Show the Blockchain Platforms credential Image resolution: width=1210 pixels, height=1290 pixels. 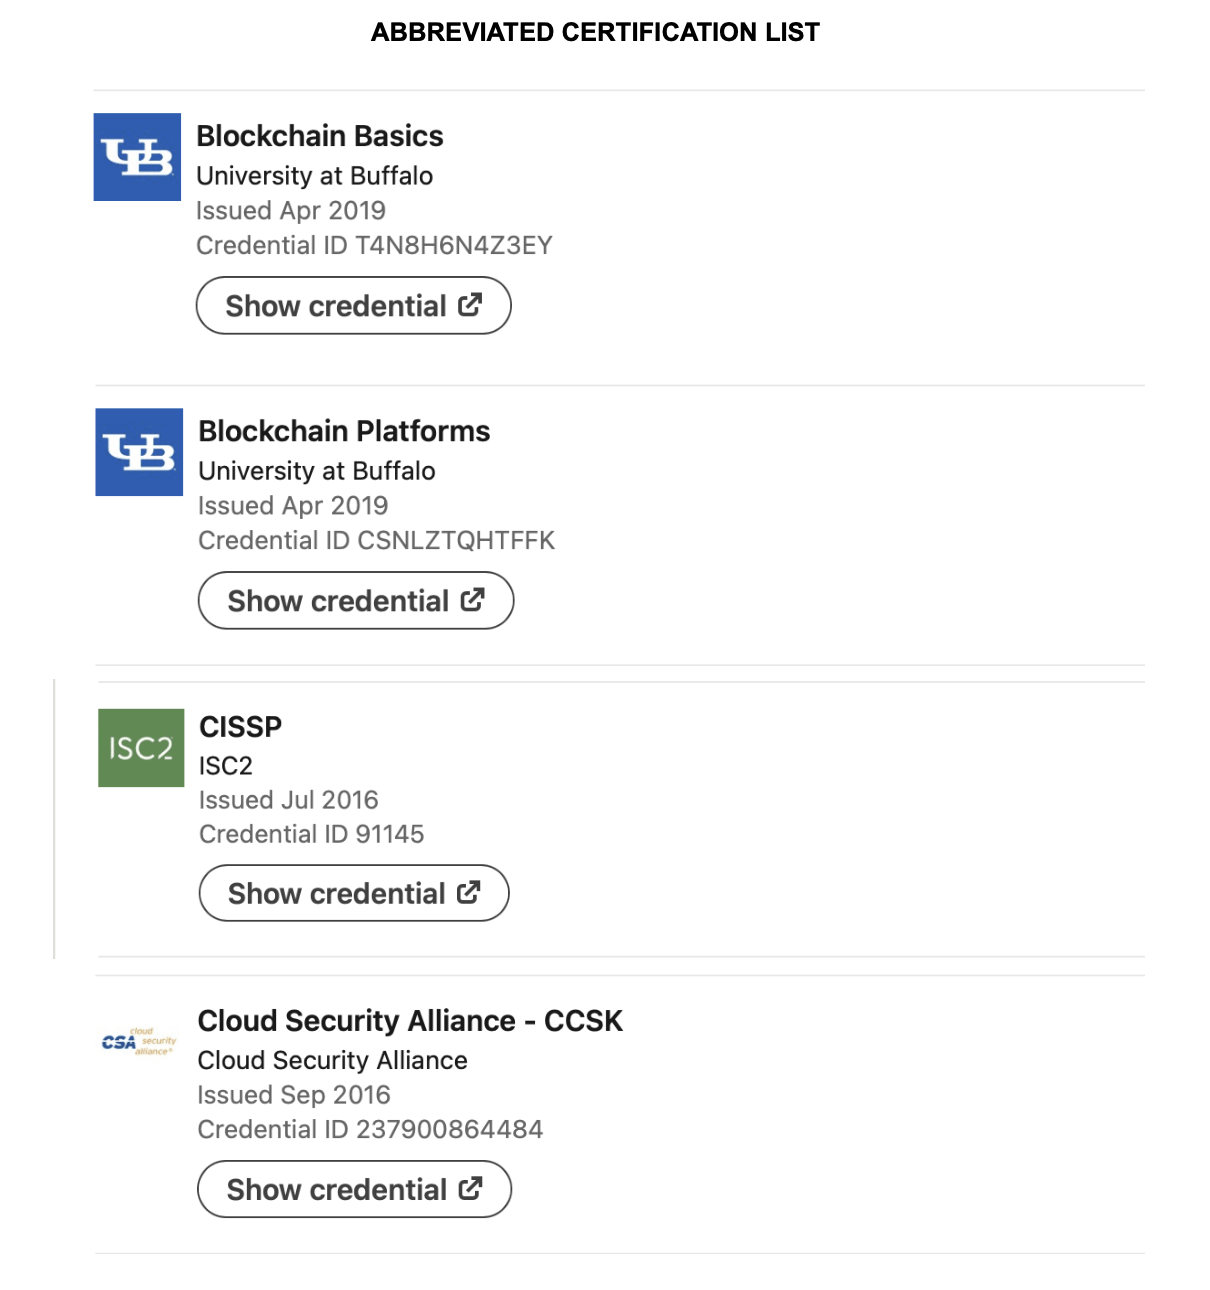(x=356, y=600)
